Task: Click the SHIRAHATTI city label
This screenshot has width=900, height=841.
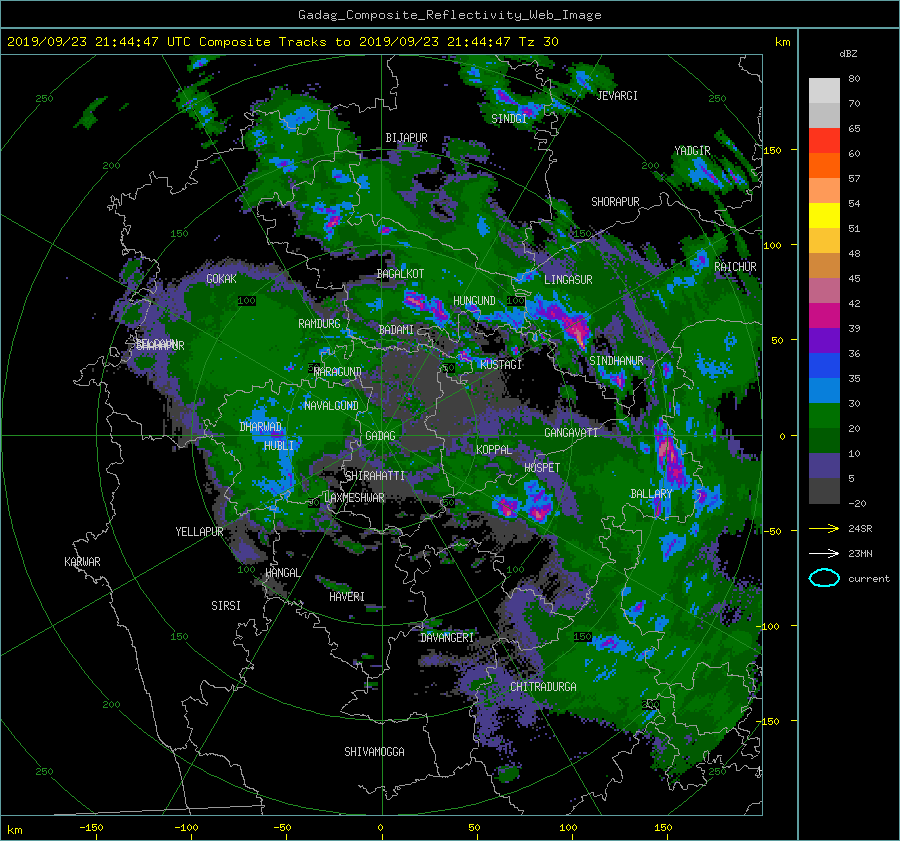Action: click(x=375, y=476)
